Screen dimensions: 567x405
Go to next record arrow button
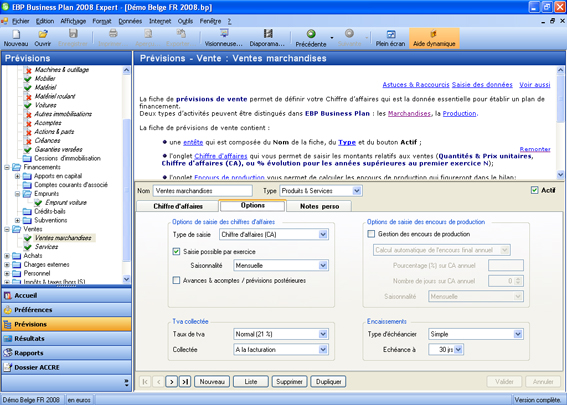[x=171, y=381]
